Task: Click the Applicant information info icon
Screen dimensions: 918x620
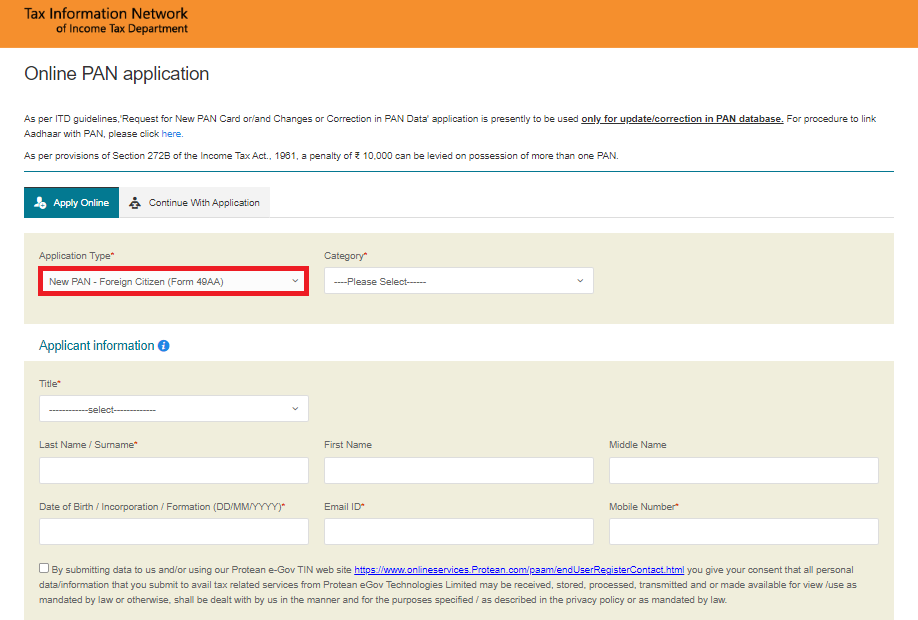Action: pos(164,346)
